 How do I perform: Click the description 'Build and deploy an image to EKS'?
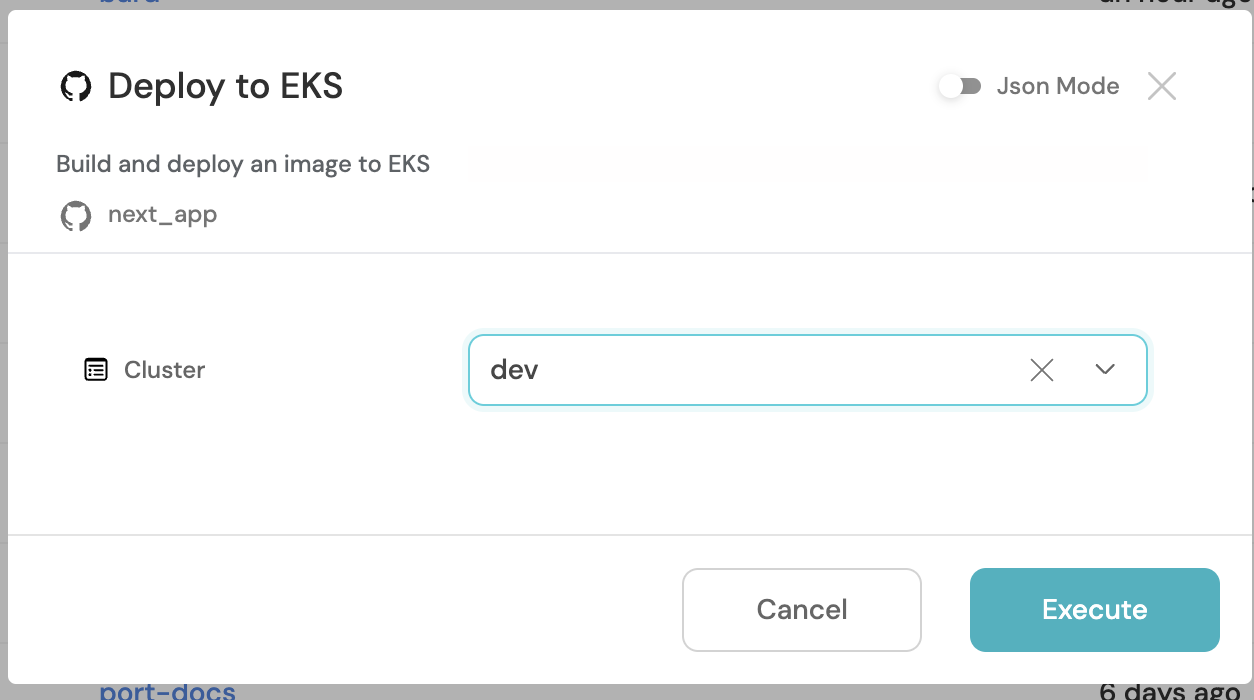[x=243, y=164]
